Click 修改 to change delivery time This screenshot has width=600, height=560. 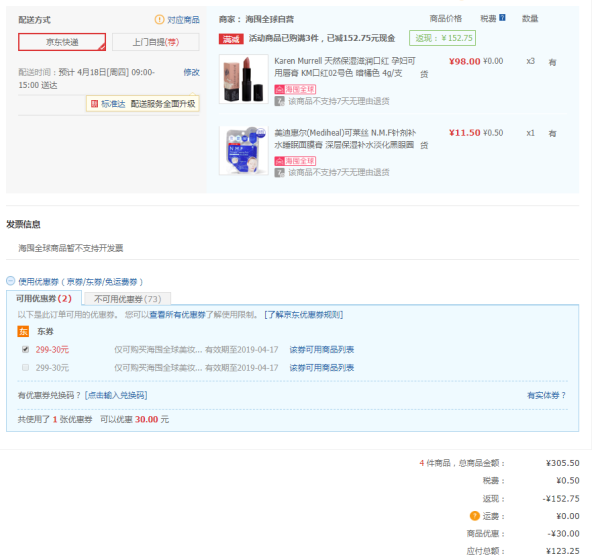(x=191, y=72)
